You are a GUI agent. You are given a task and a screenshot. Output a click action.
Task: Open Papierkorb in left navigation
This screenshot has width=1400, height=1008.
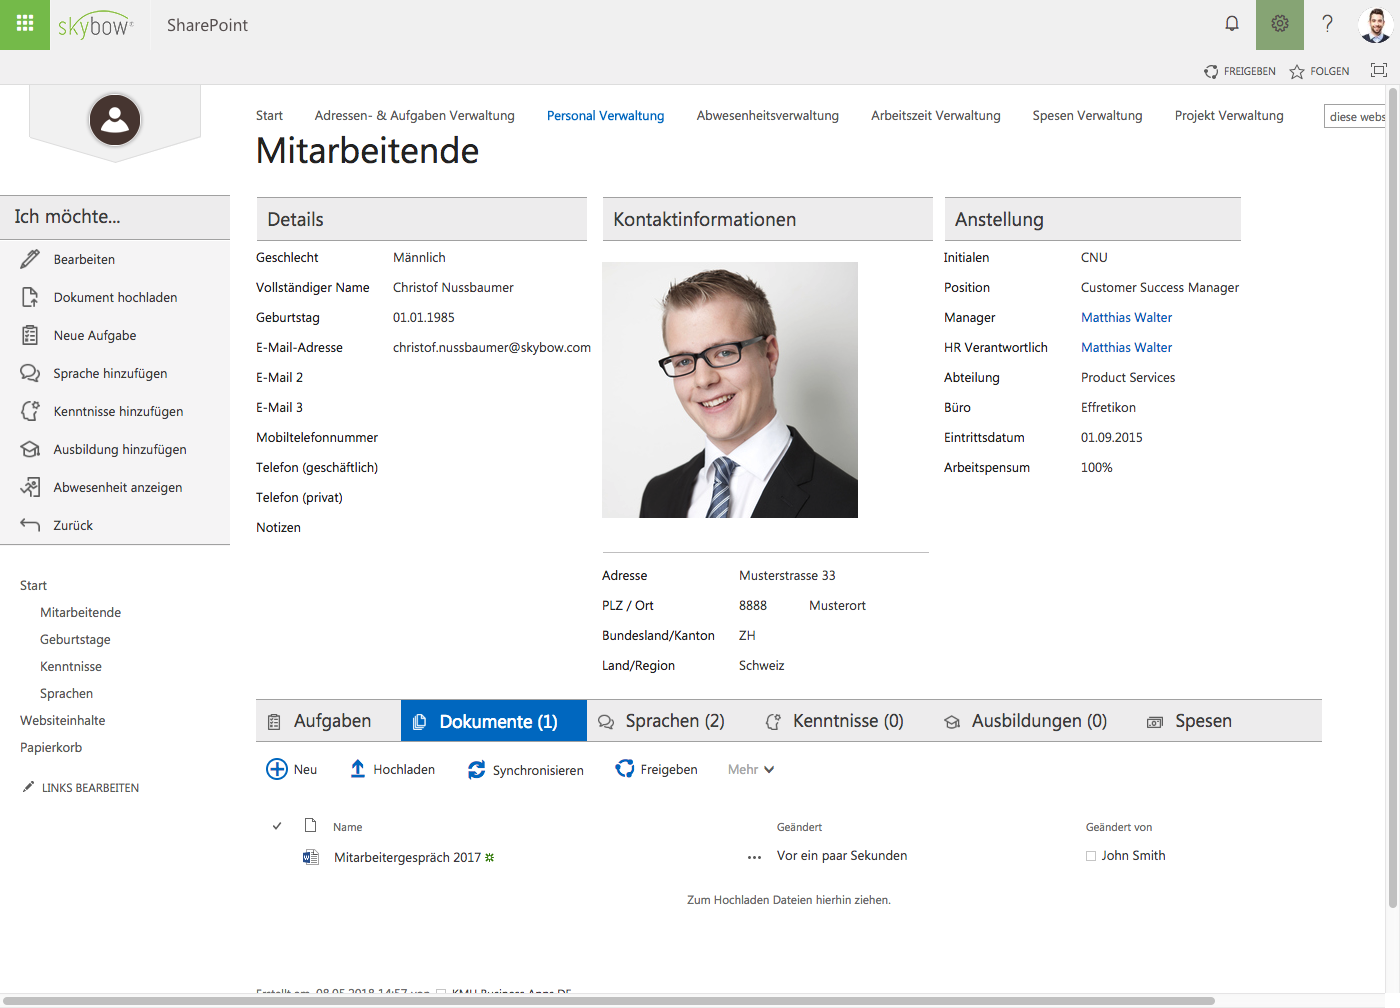pos(51,747)
